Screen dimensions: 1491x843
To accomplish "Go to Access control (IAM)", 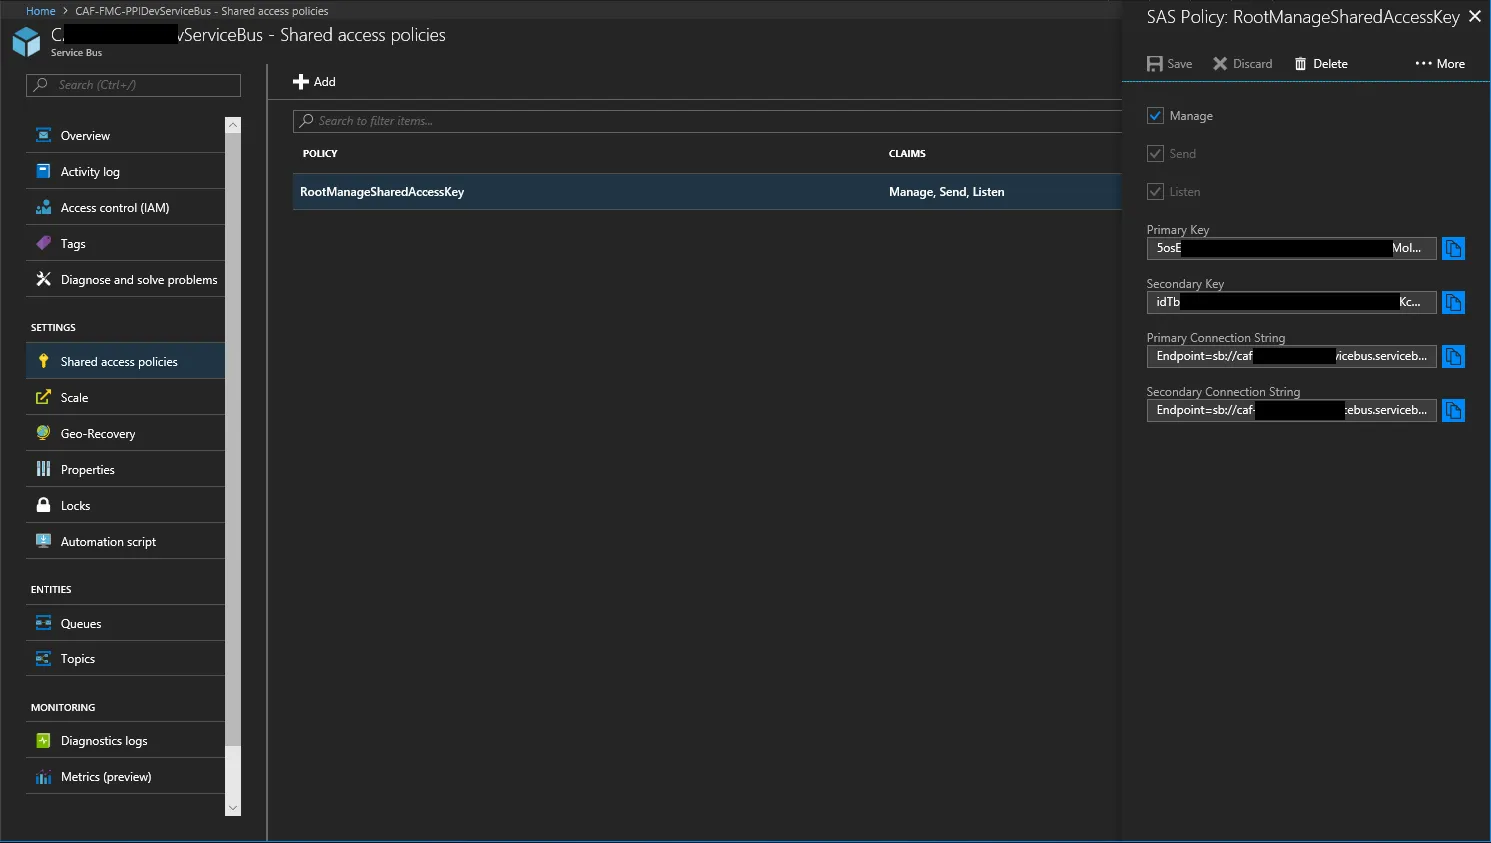I will pos(125,207).
